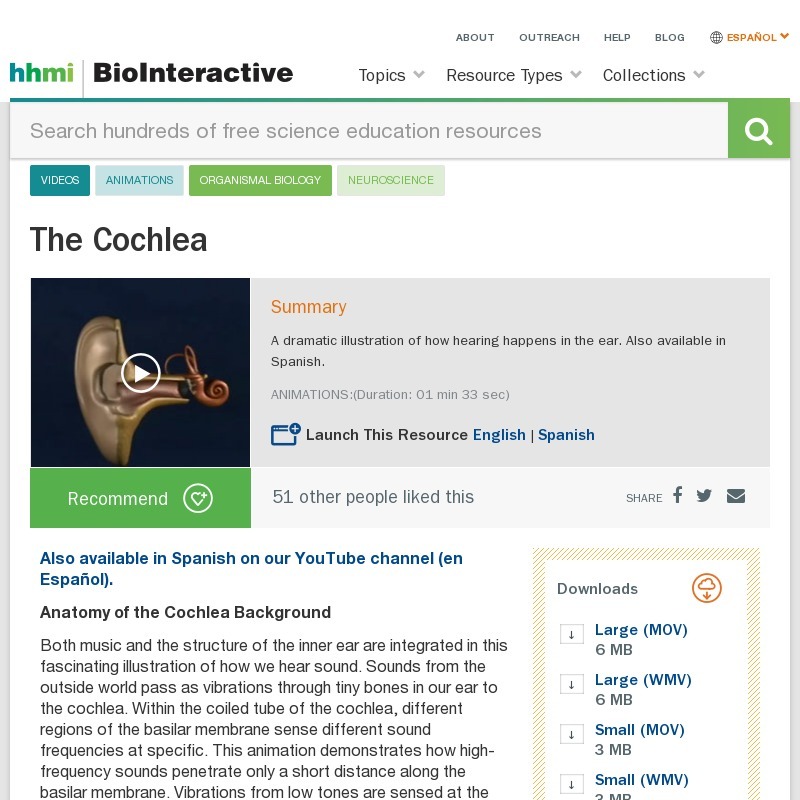This screenshot has width=800, height=800.
Task: Share via the email envelope icon
Action: (x=736, y=495)
